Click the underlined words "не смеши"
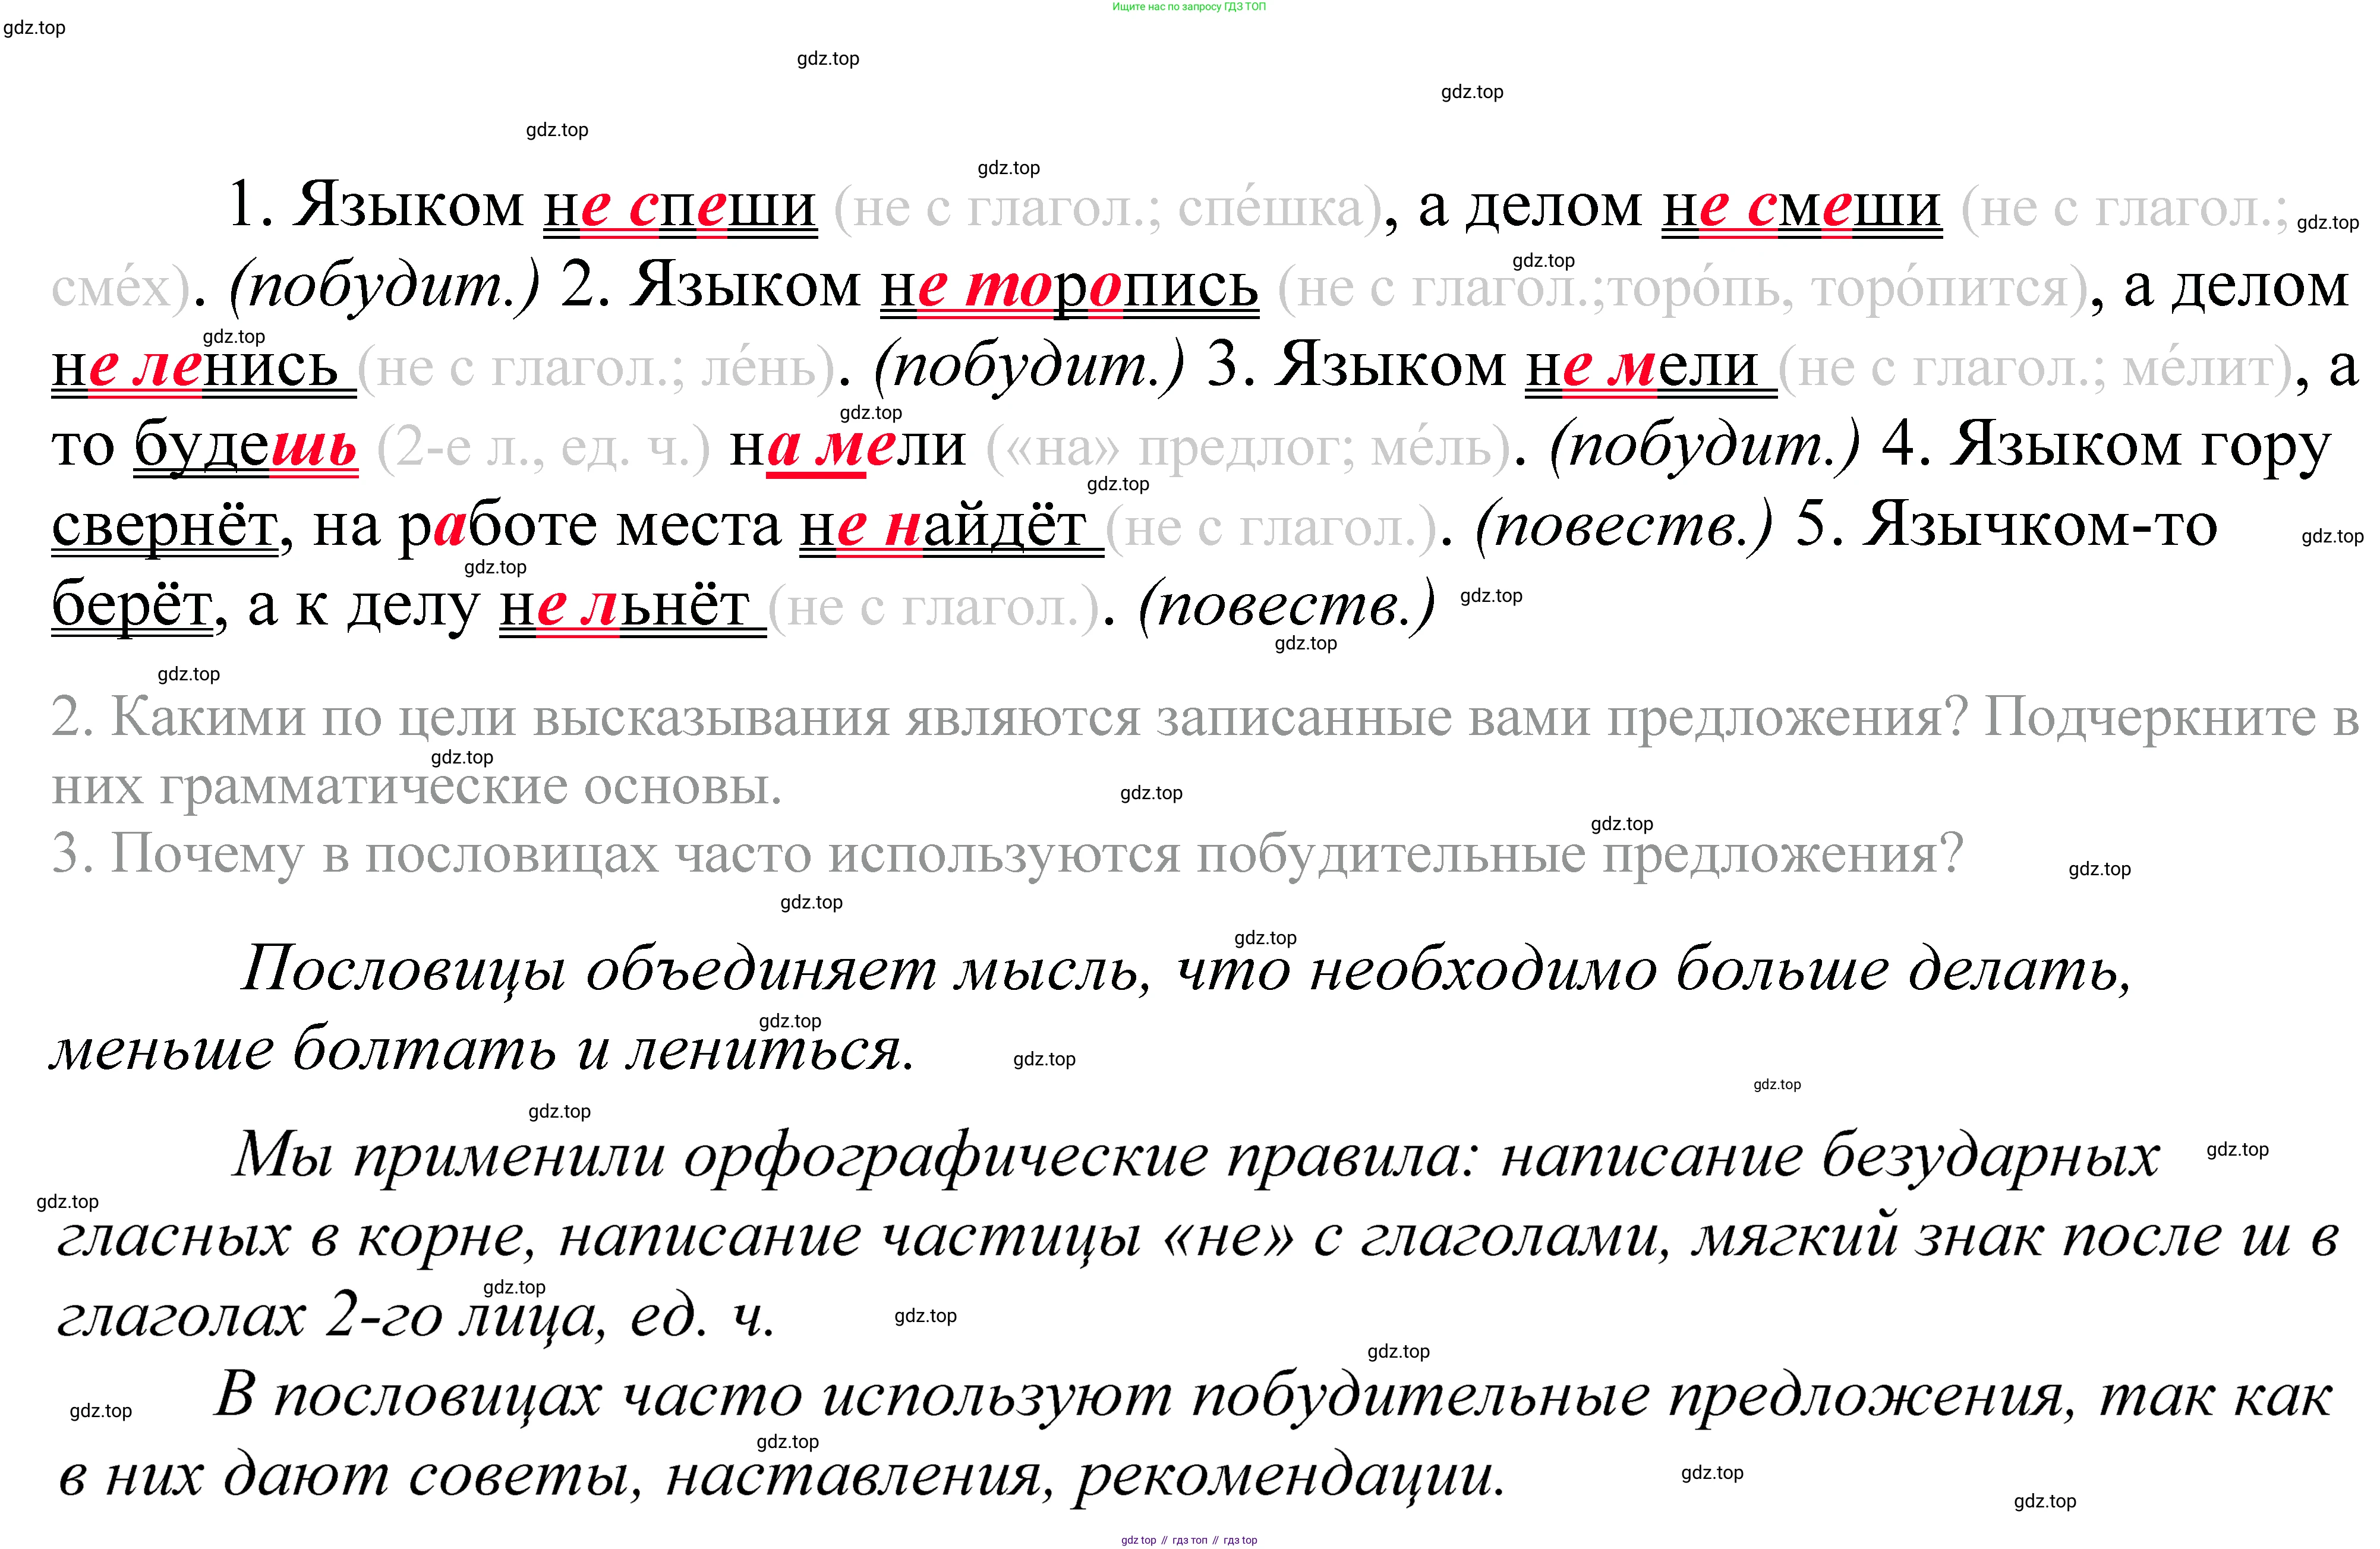The image size is (2380, 1549). [x=1802, y=208]
